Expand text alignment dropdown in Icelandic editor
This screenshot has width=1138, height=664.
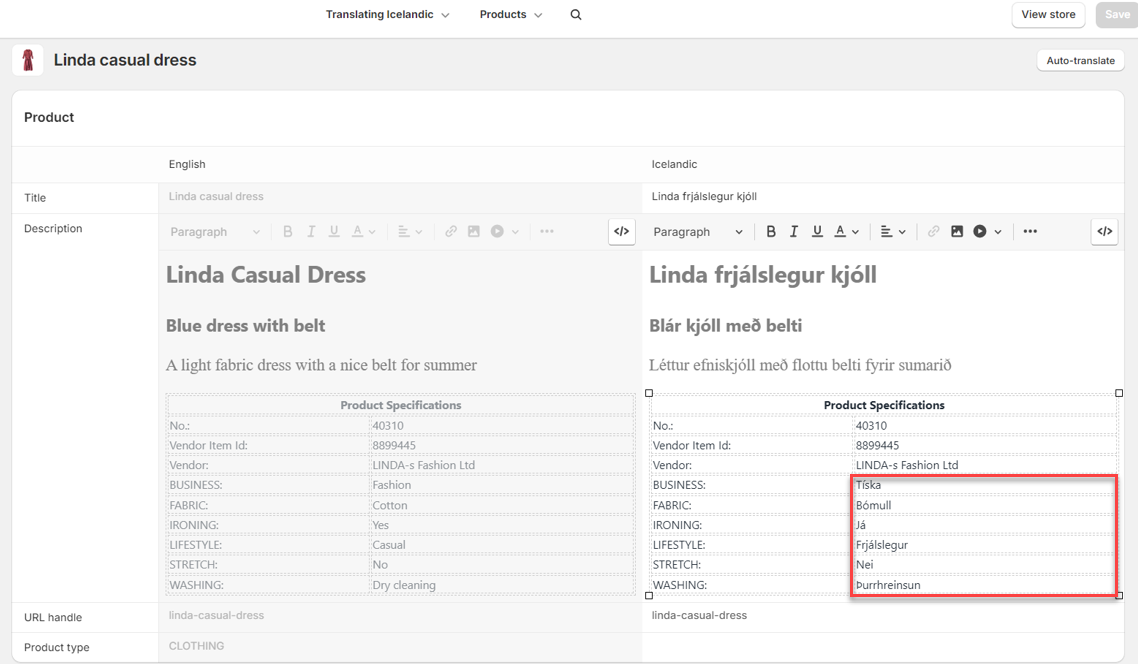tap(891, 232)
